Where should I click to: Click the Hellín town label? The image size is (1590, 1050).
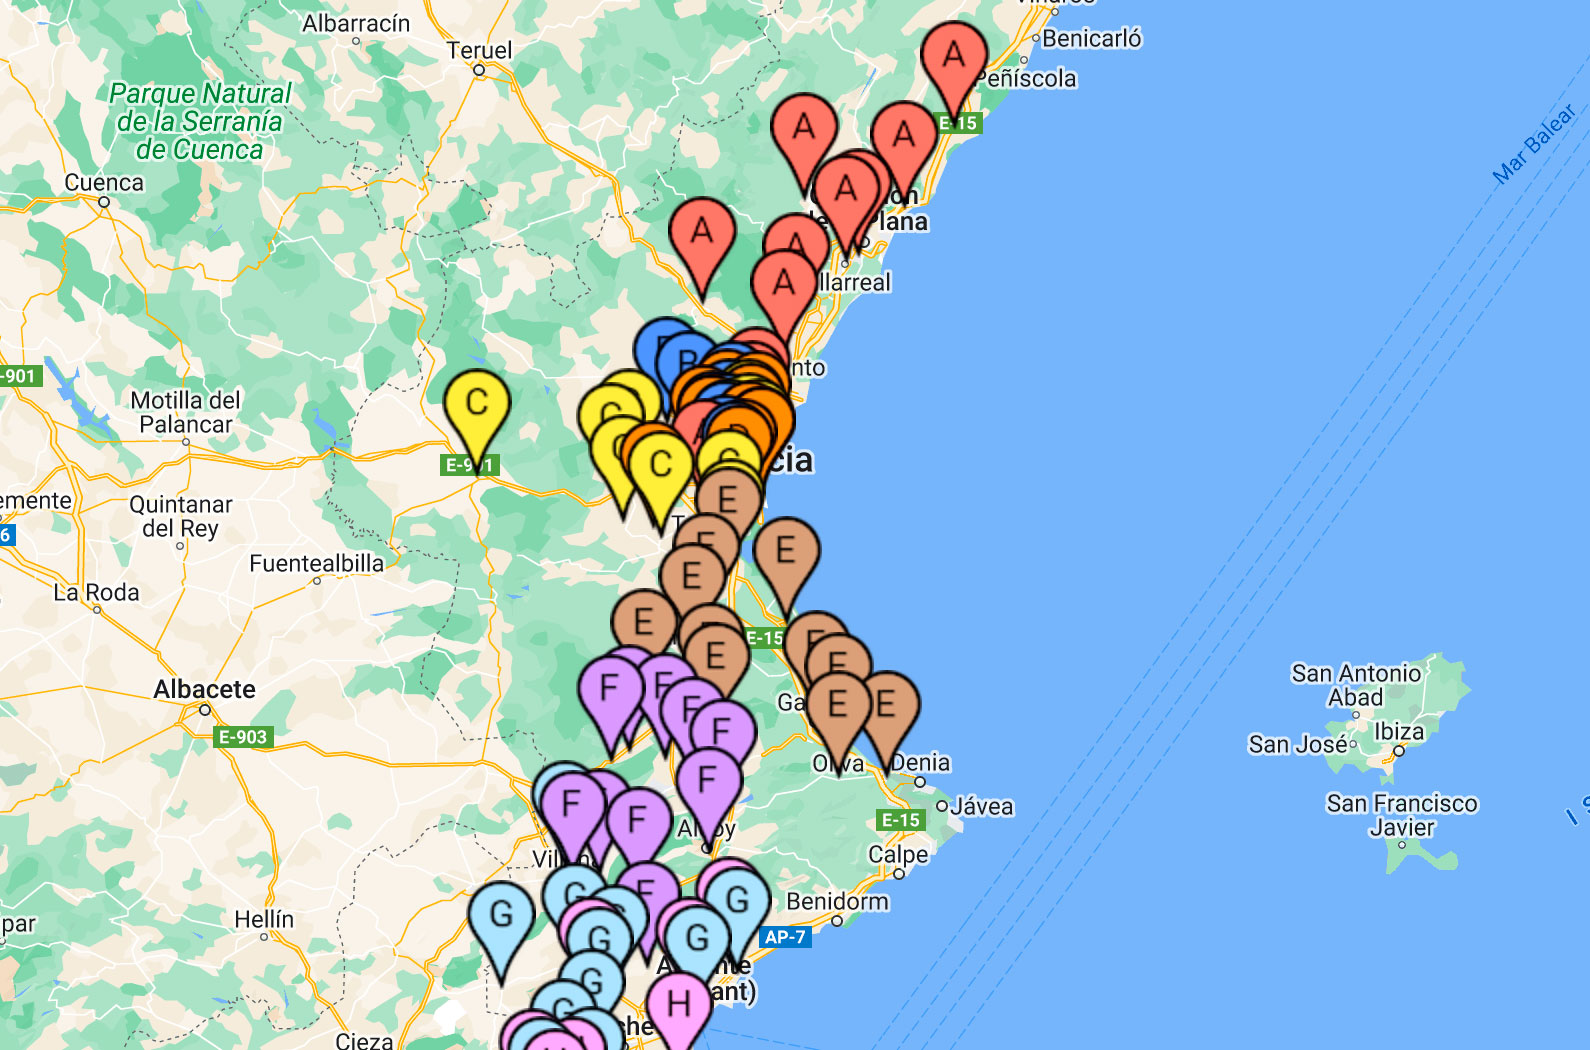[x=264, y=919]
